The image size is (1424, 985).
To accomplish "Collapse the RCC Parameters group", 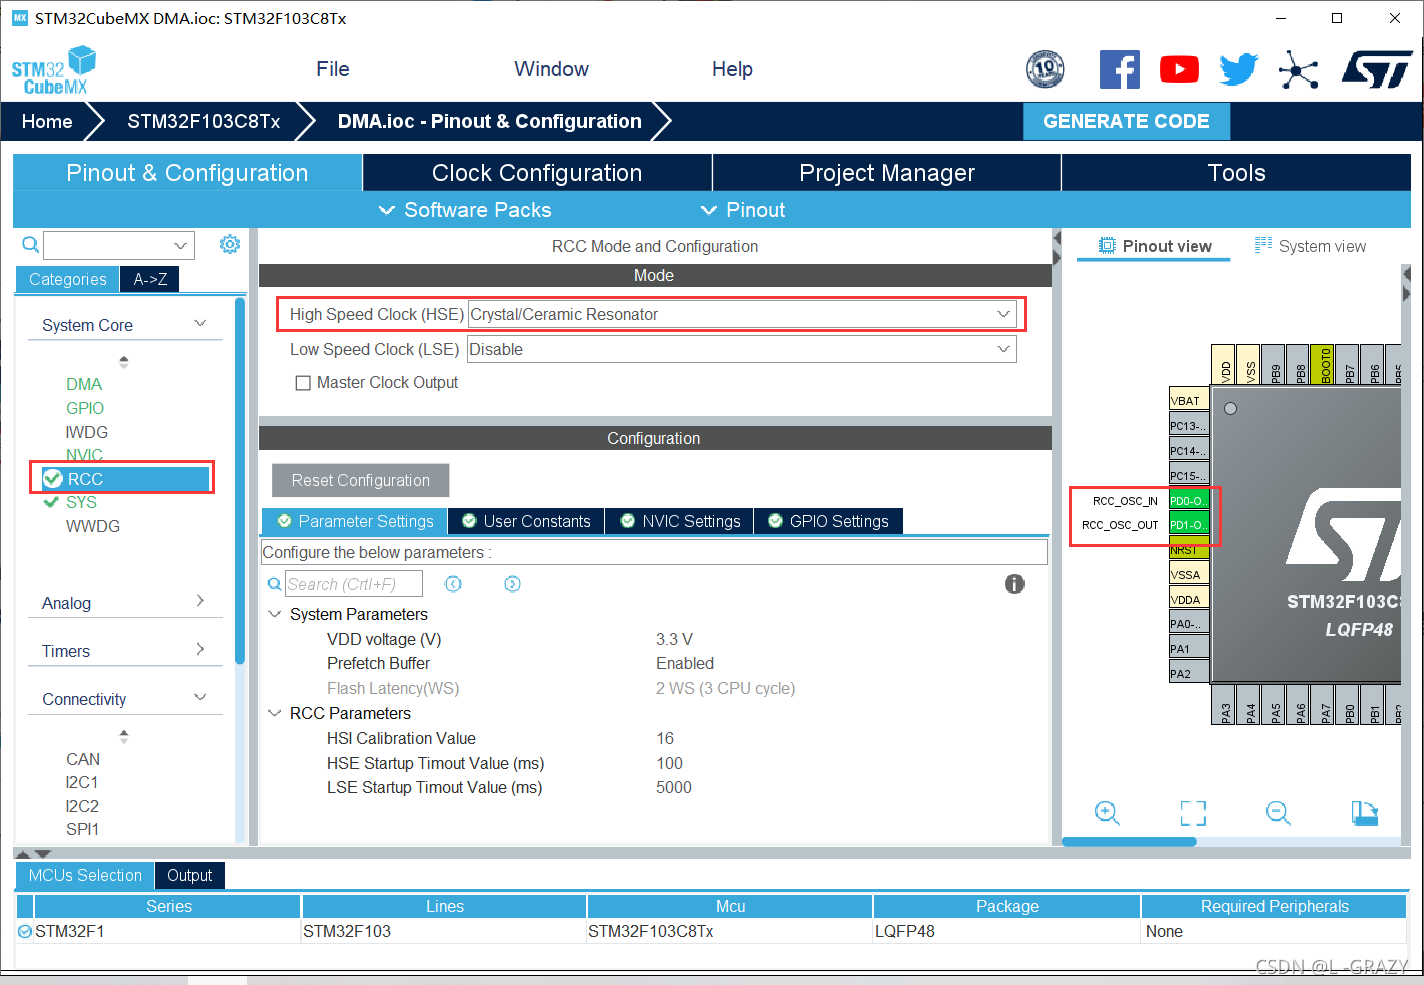I will click(x=275, y=713).
